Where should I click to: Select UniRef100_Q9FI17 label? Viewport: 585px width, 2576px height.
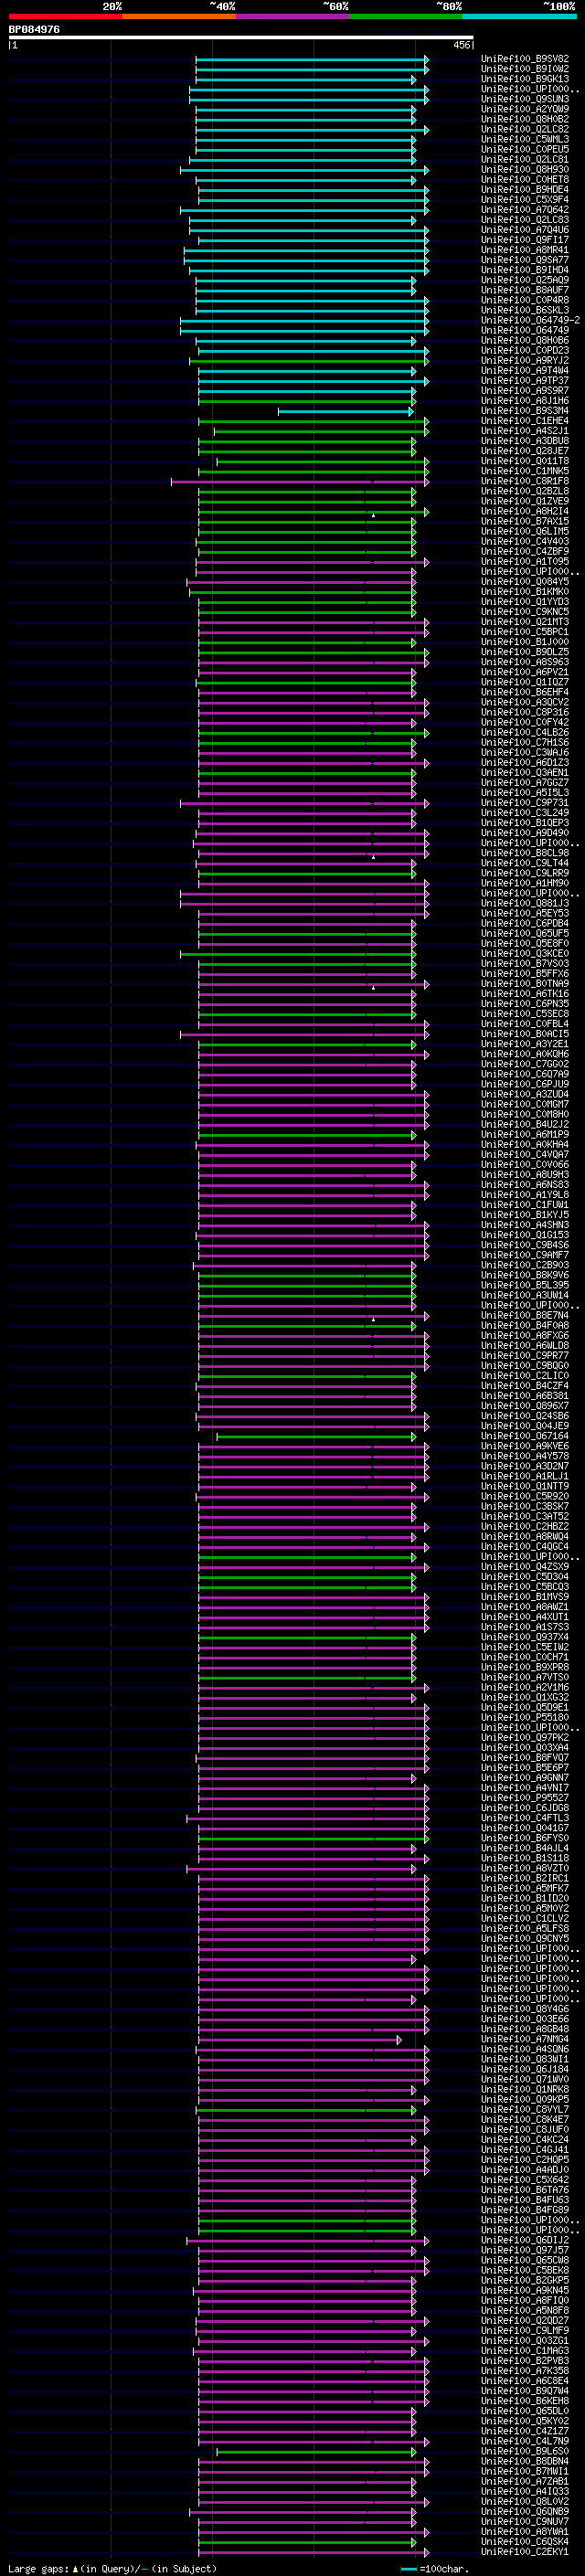[x=525, y=240]
